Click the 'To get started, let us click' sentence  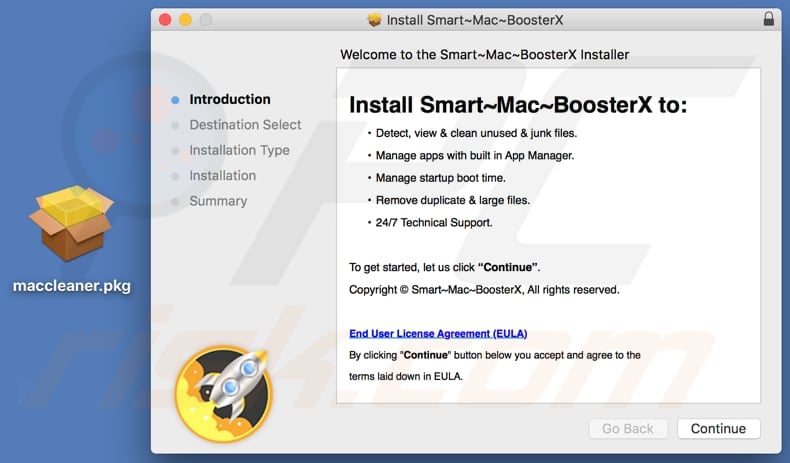click(444, 268)
